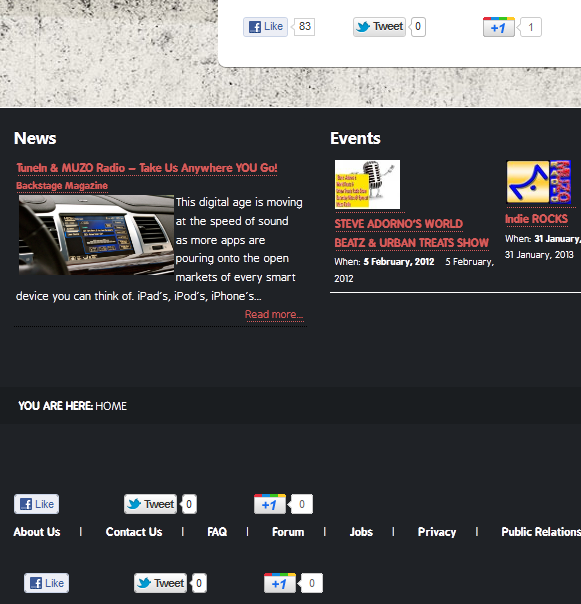Open the Jobs footer link
Screen dimensions: 581x604
click(x=361, y=532)
